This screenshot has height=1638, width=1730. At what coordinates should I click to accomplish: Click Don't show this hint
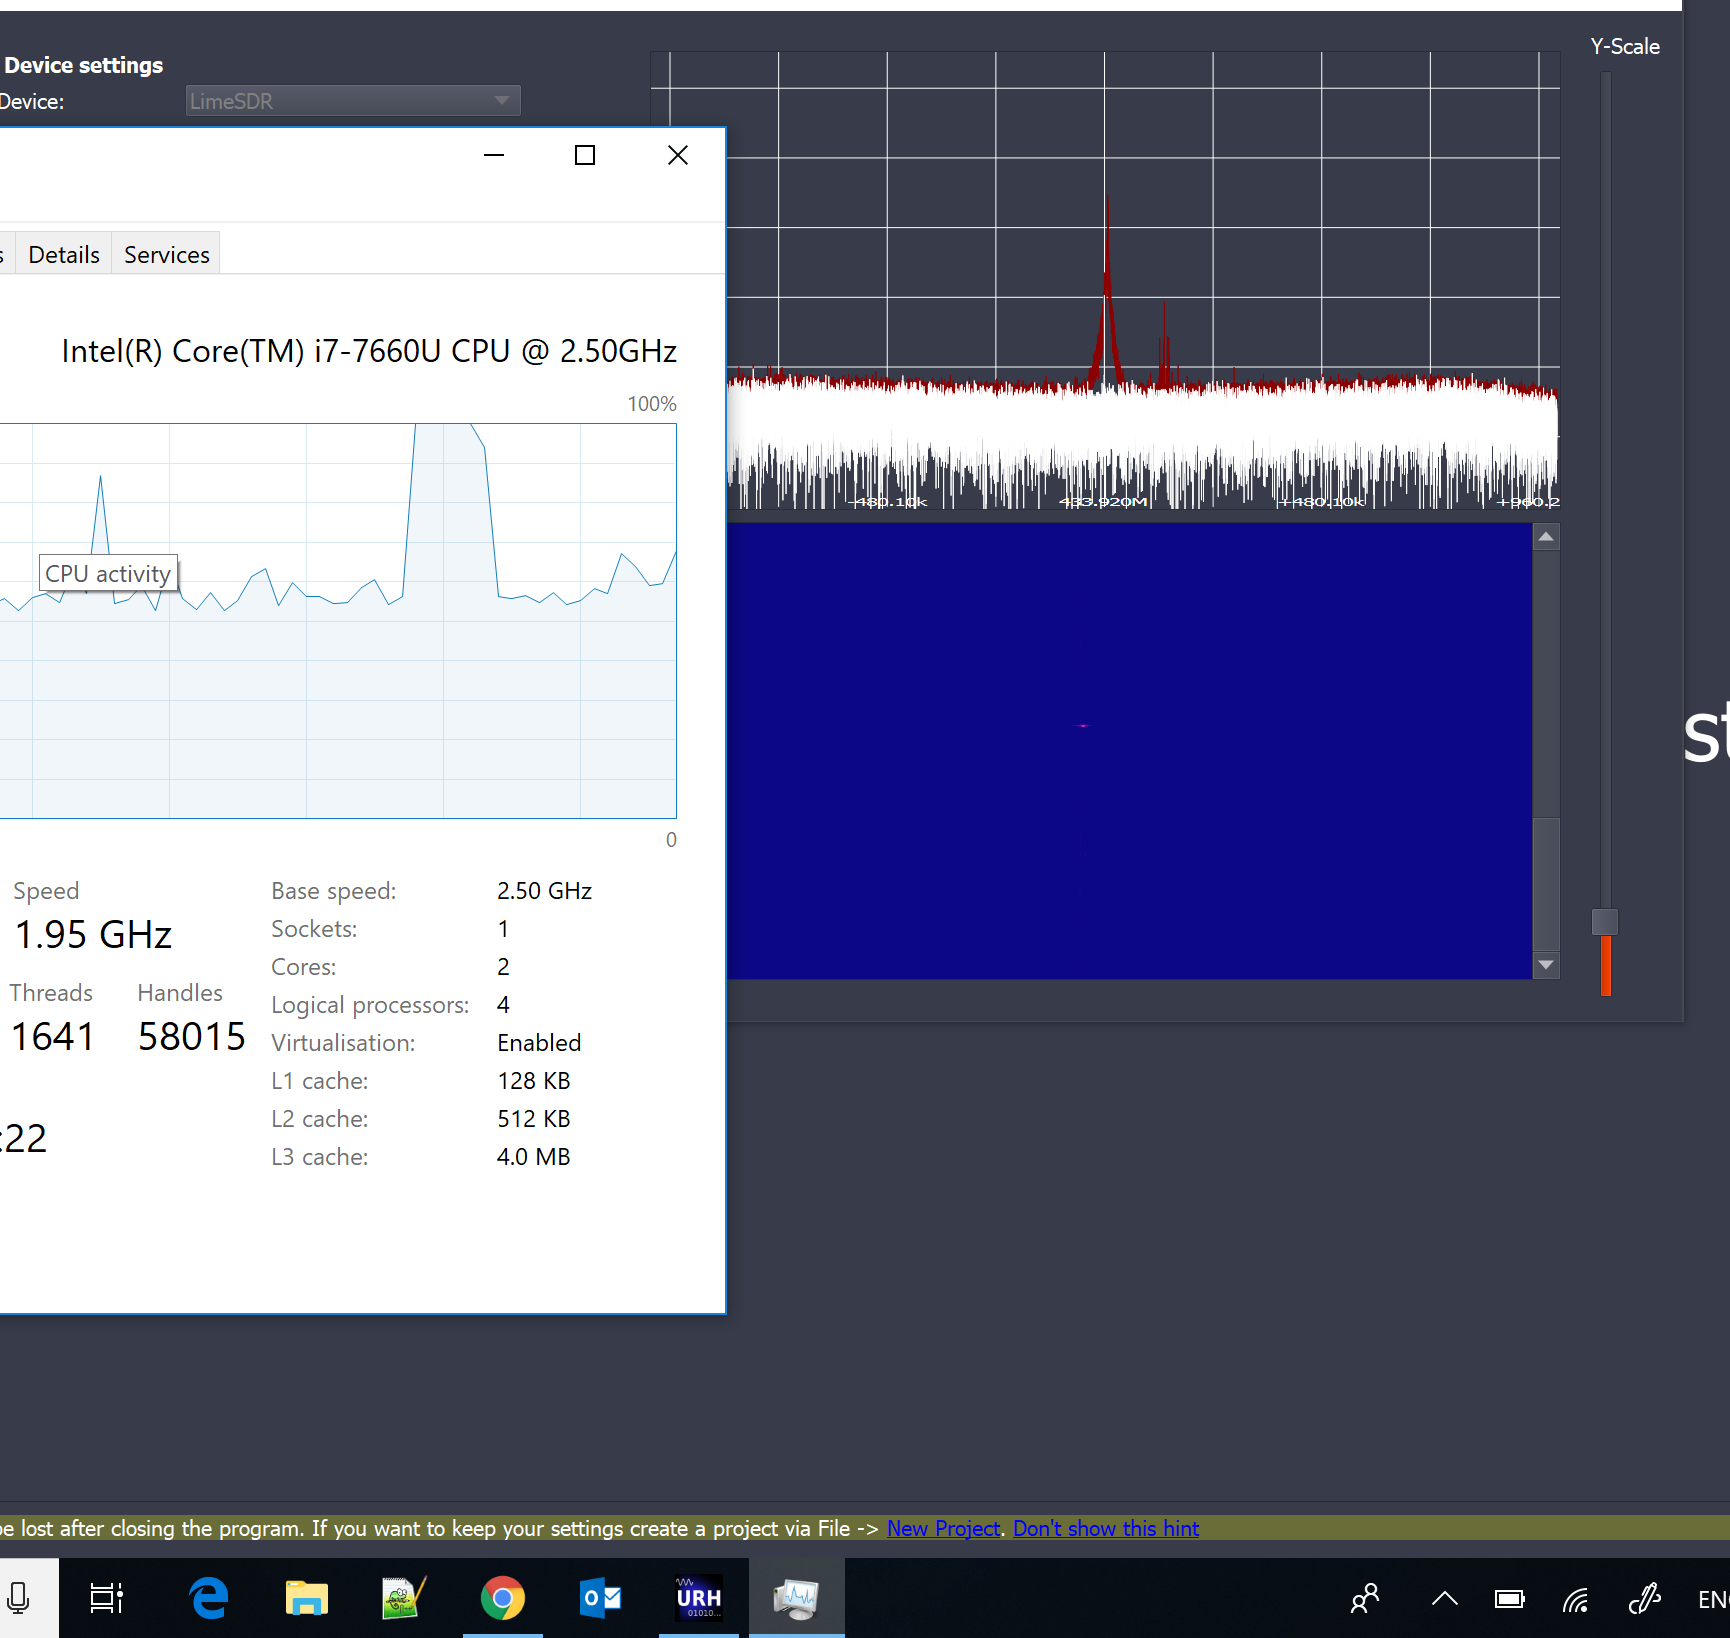click(x=1105, y=1528)
